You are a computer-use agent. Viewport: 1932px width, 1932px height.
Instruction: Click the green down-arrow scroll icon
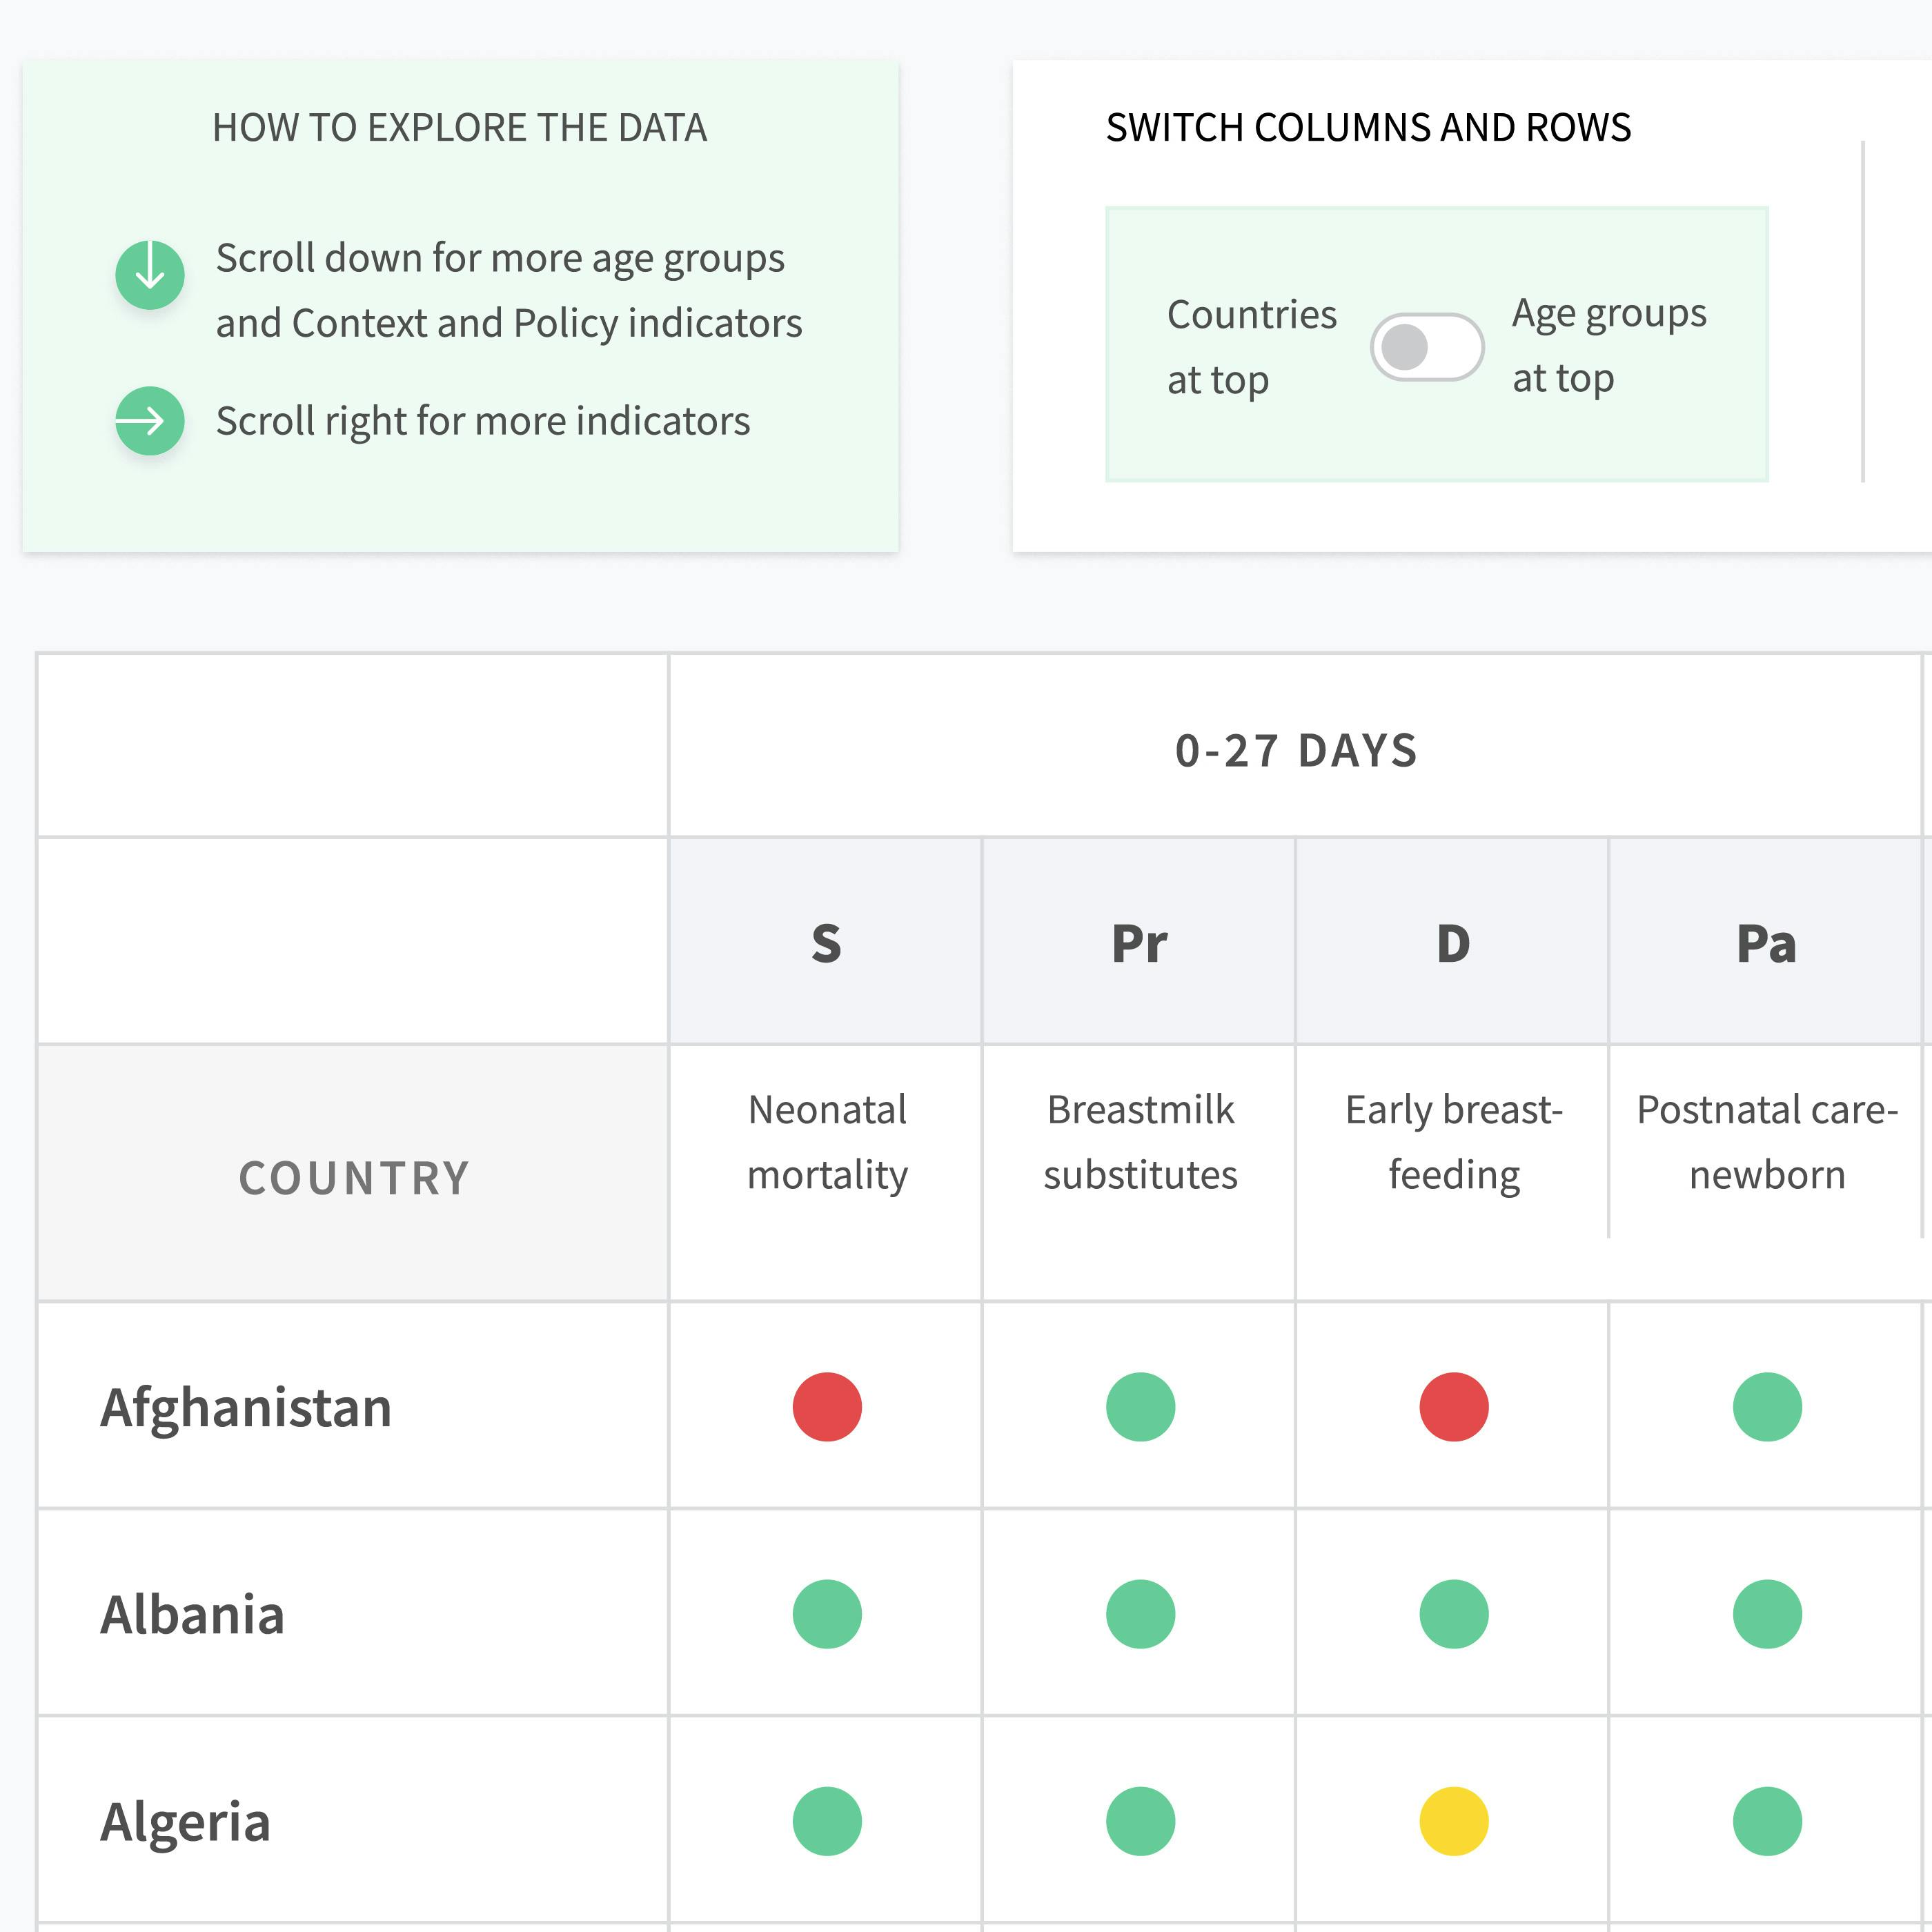150,274
